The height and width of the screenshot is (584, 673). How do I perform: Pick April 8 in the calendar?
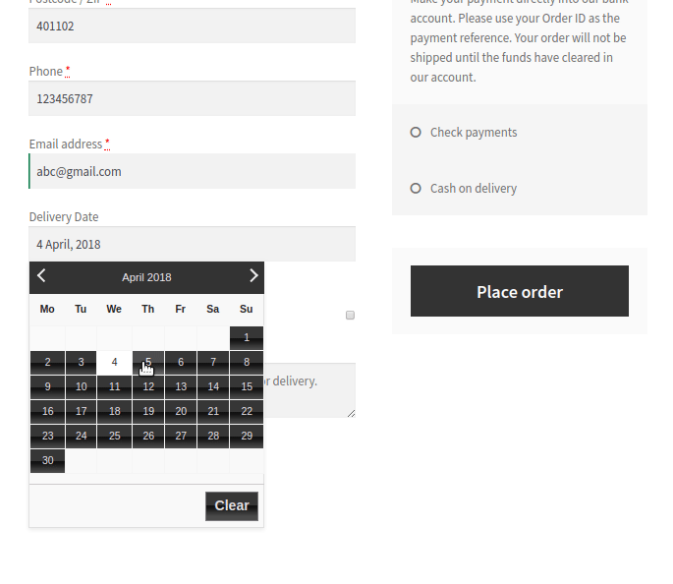(x=246, y=363)
